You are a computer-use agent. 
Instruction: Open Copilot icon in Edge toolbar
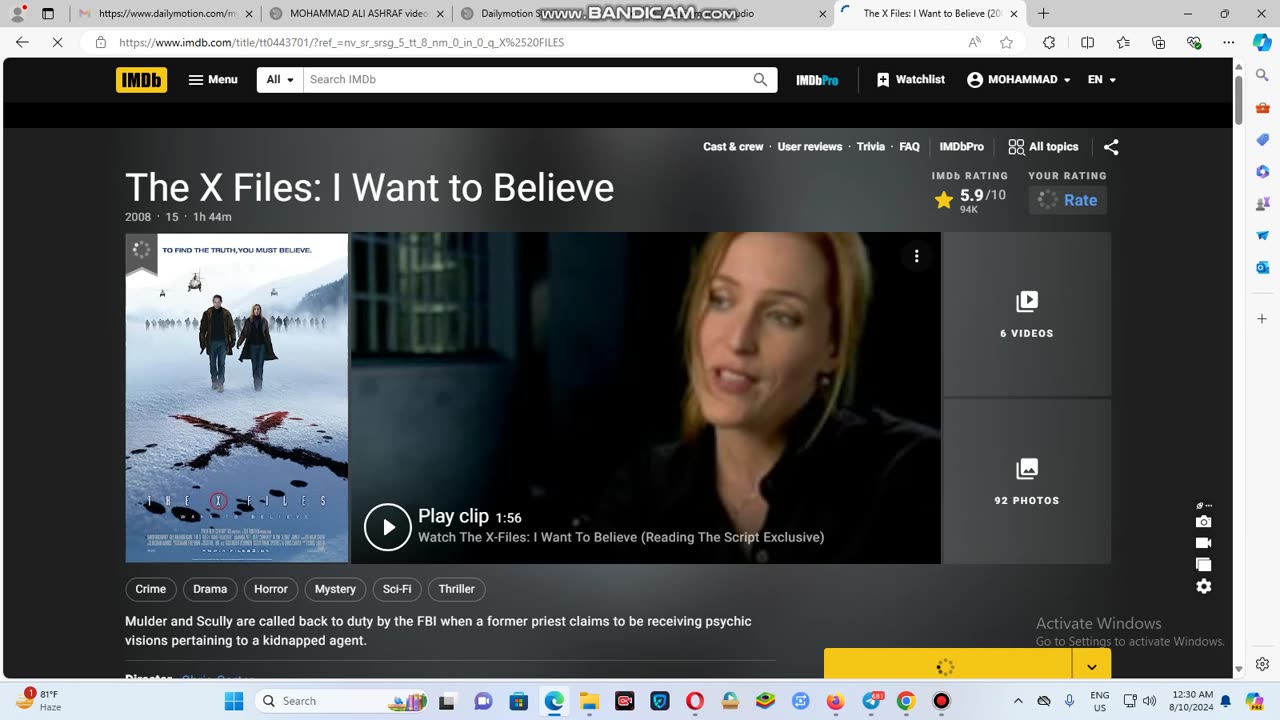[x=1262, y=43]
